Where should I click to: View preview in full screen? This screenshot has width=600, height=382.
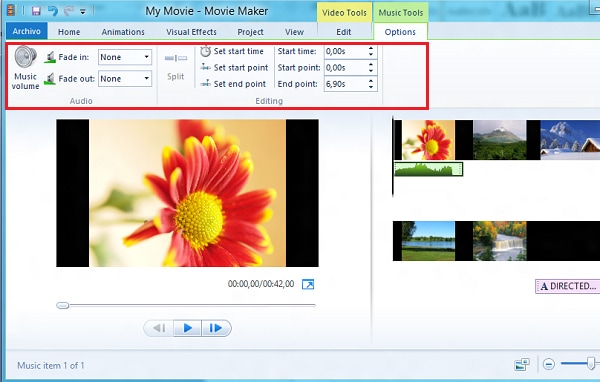coord(308,284)
